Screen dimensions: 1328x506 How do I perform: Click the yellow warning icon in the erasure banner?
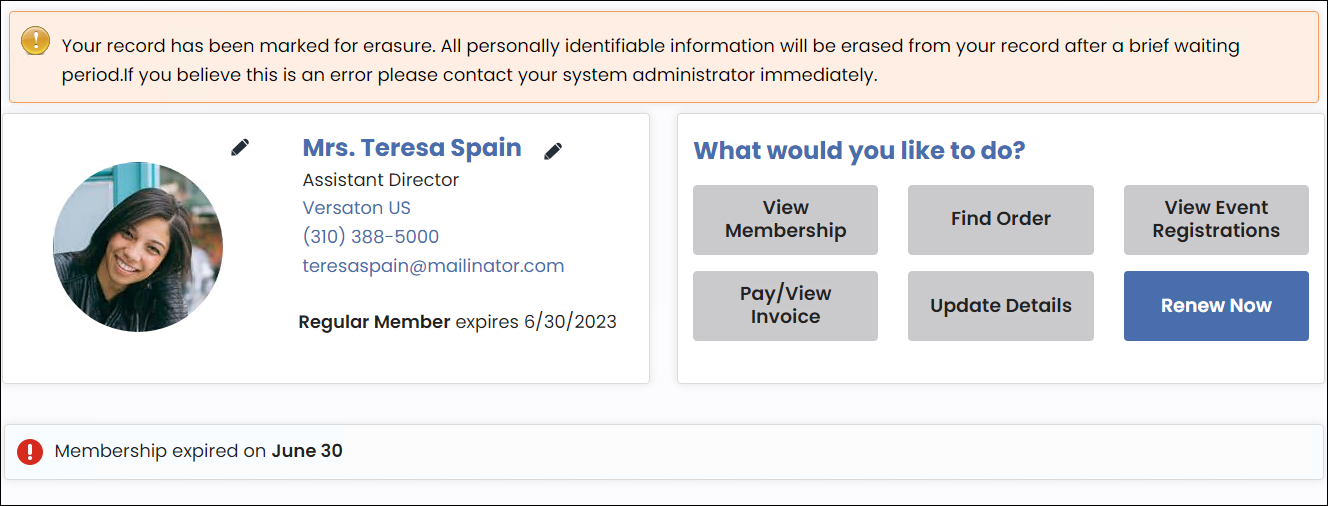click(x=35, y=40)
